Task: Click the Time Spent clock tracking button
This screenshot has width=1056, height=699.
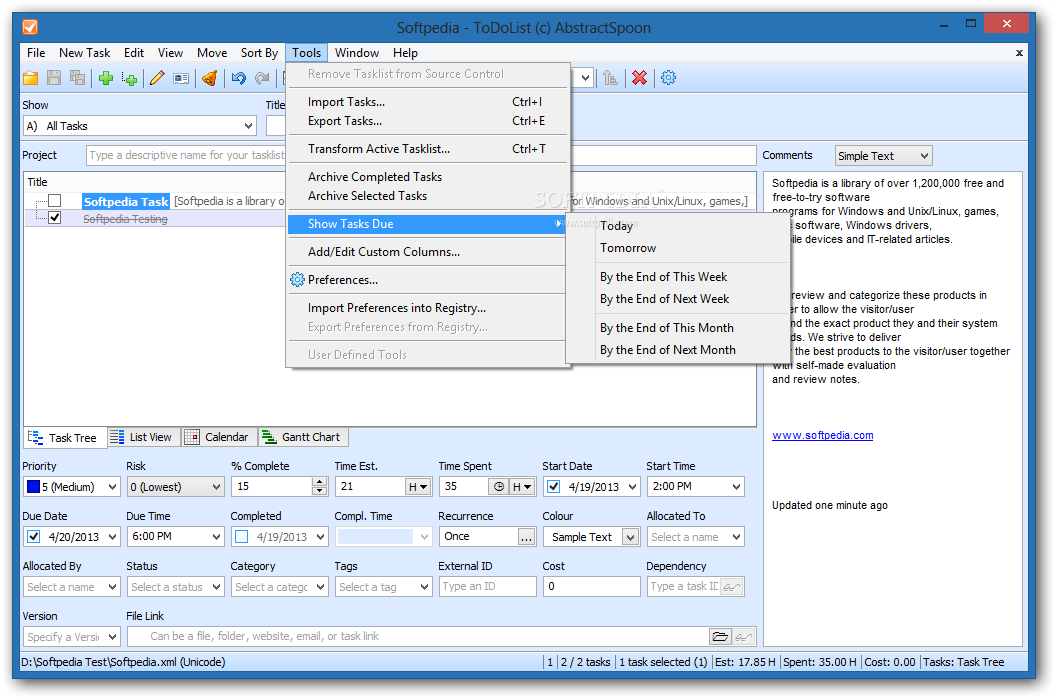Action: [x=498, y=487]
